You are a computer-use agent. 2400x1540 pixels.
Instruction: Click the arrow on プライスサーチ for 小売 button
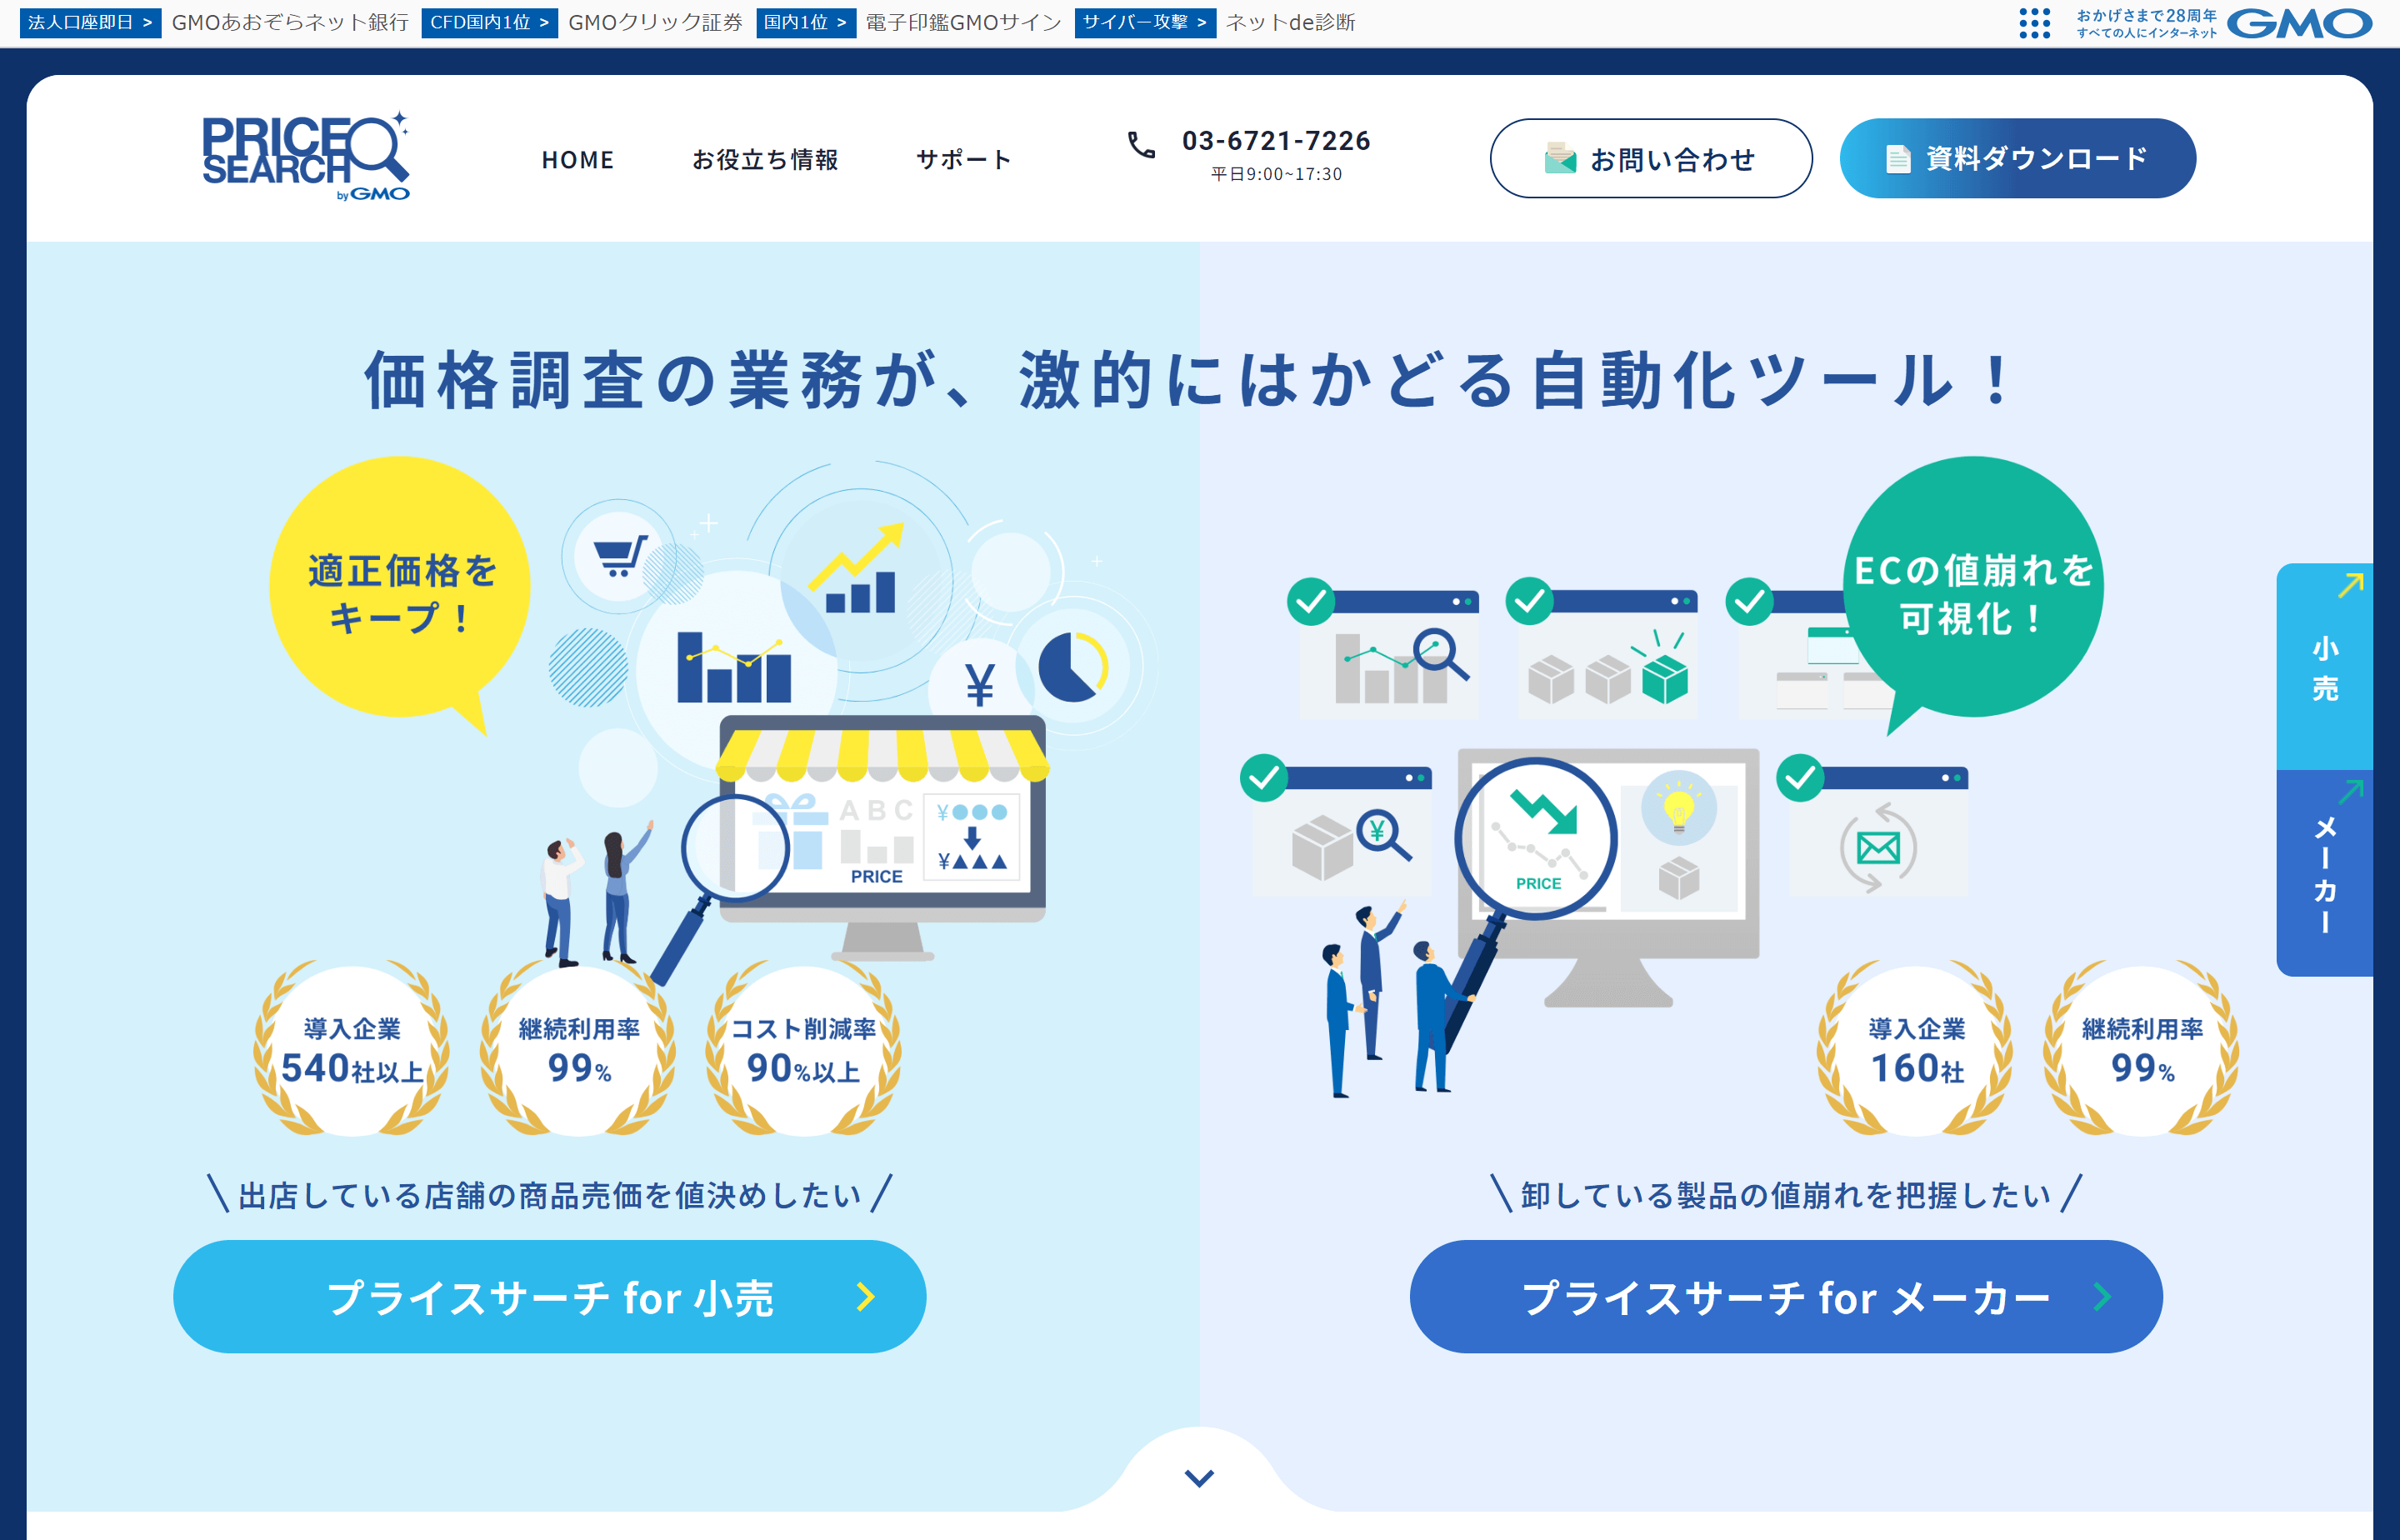tap(866, 1297)
